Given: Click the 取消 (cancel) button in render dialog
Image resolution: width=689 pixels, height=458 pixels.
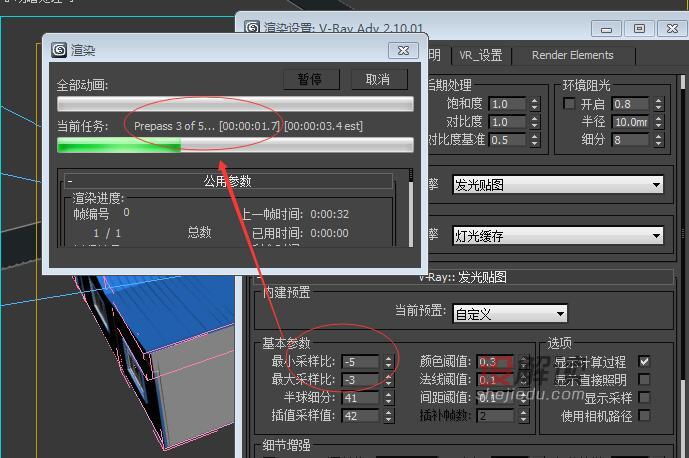Looking at the screenshot, I should click(379, 79).
